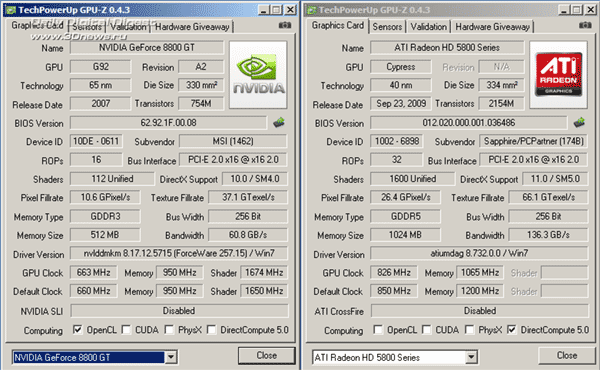Click the Close button in the NVIDIA window
This screenshot has width=600, height=370.
coord(267,355)
